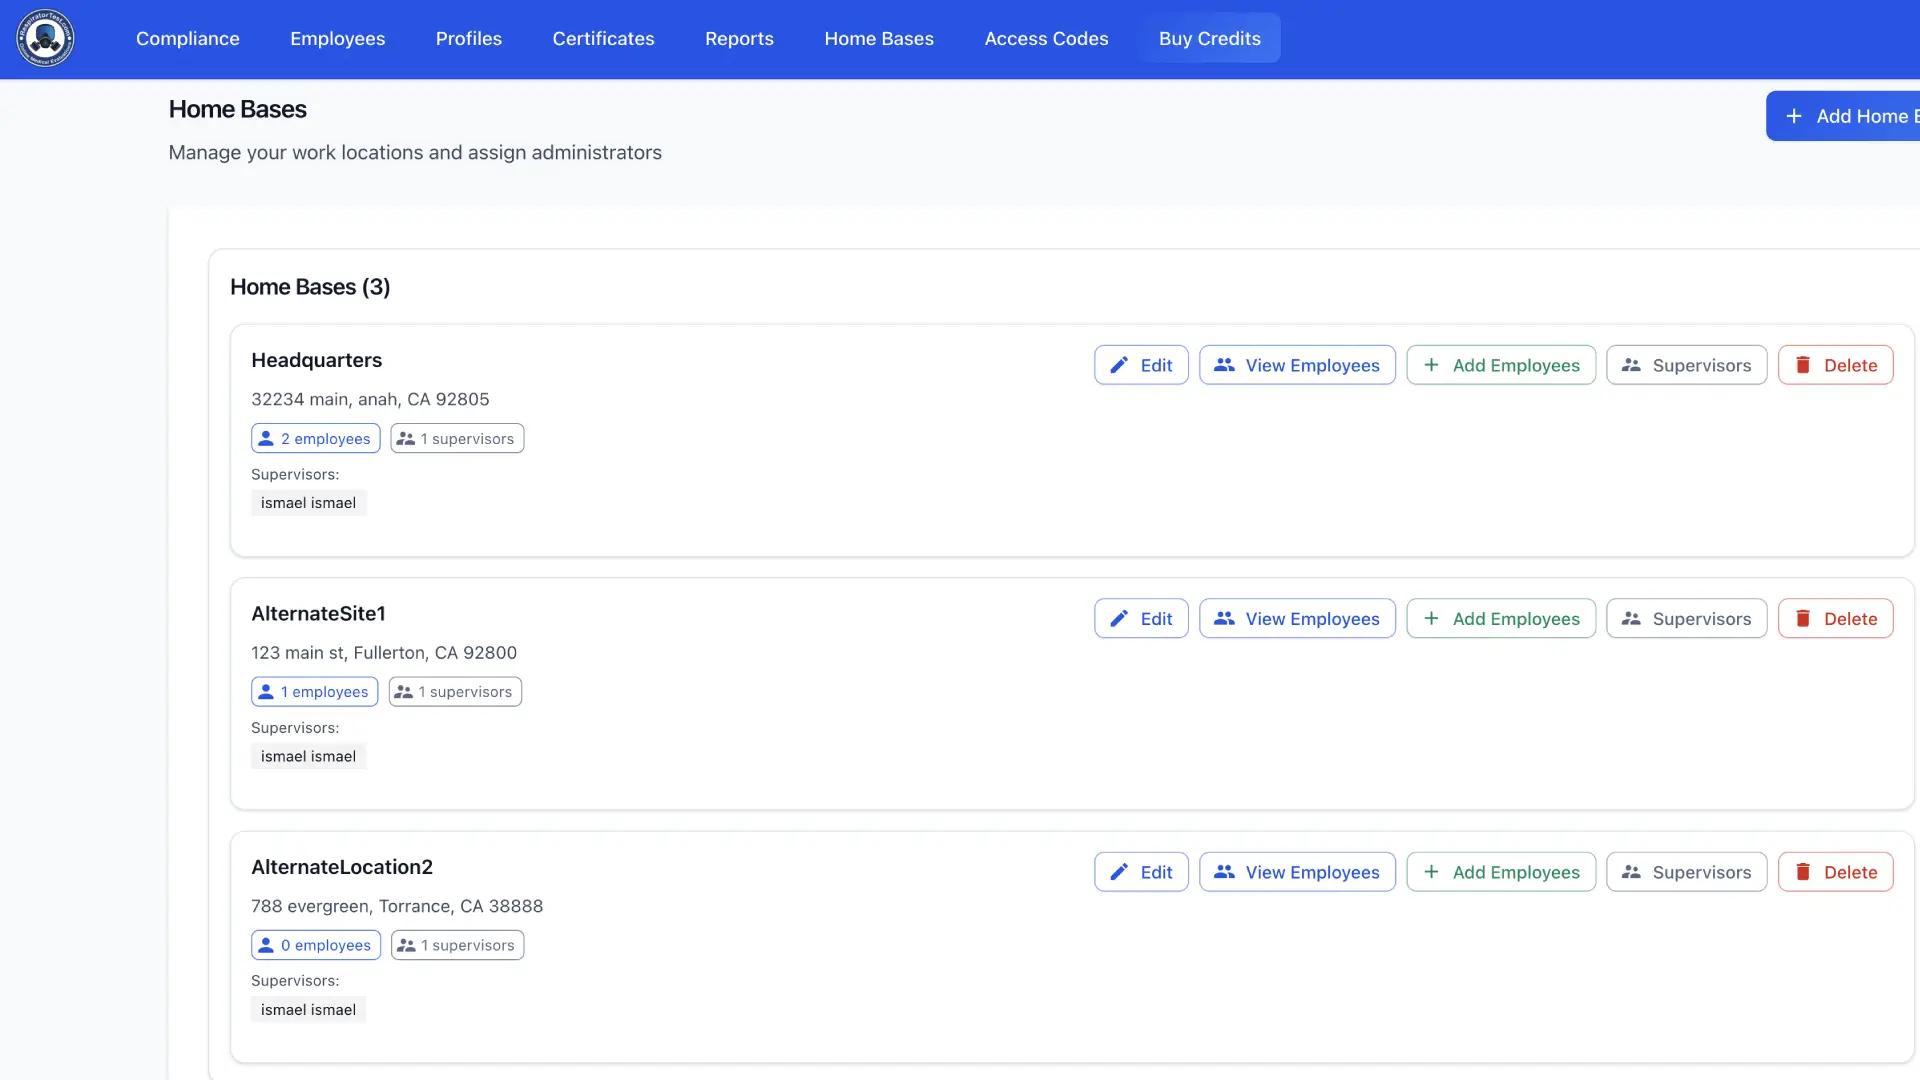
Task: Click the people icon on Headquarters View Employees
Action: coord(1224,365)
